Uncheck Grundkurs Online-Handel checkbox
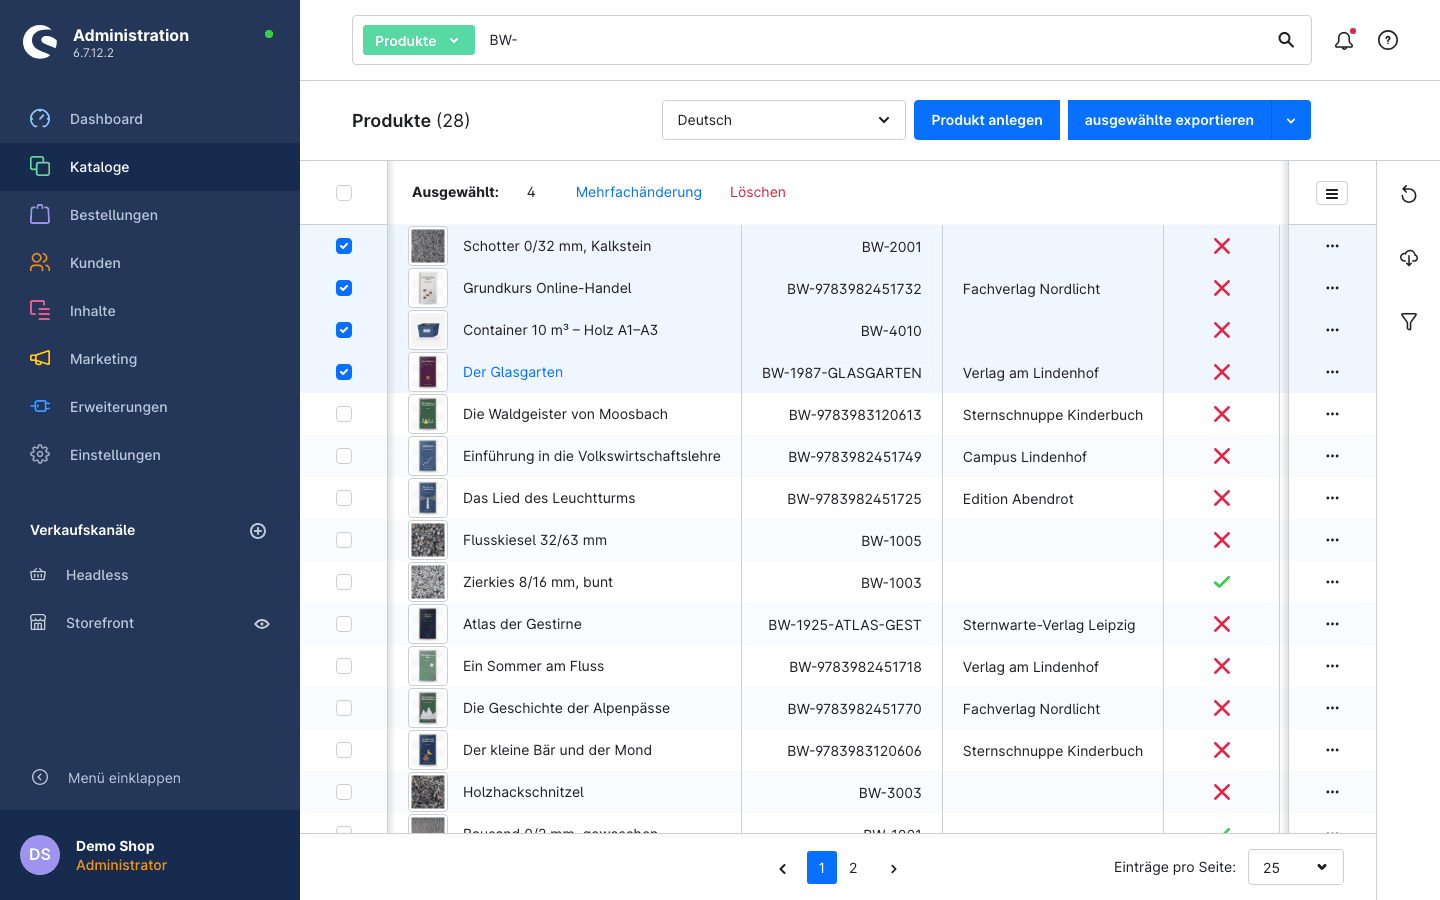Screen dimensions: 1440x900 [344, 288]
